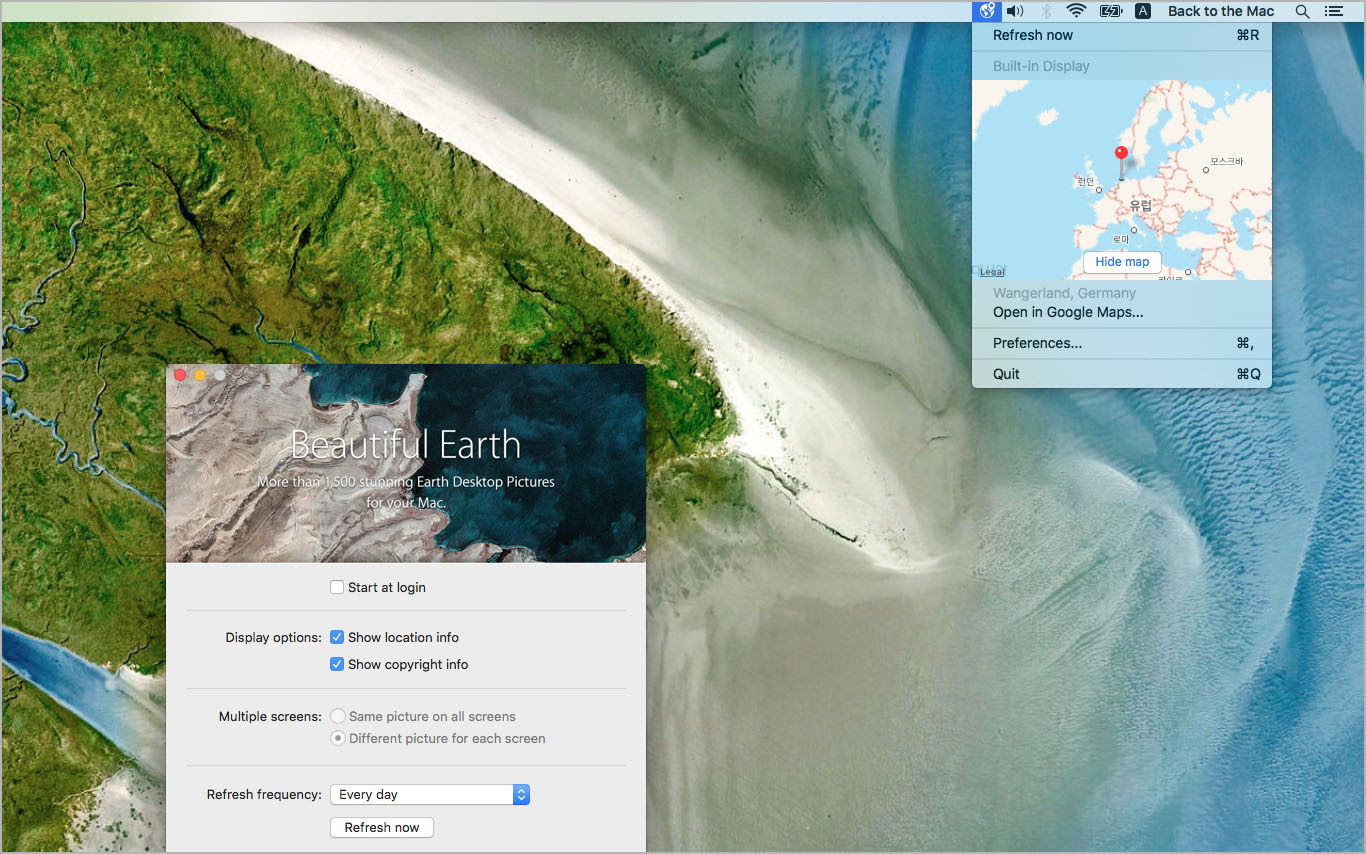Click the '로마' city label on map

1120,239
